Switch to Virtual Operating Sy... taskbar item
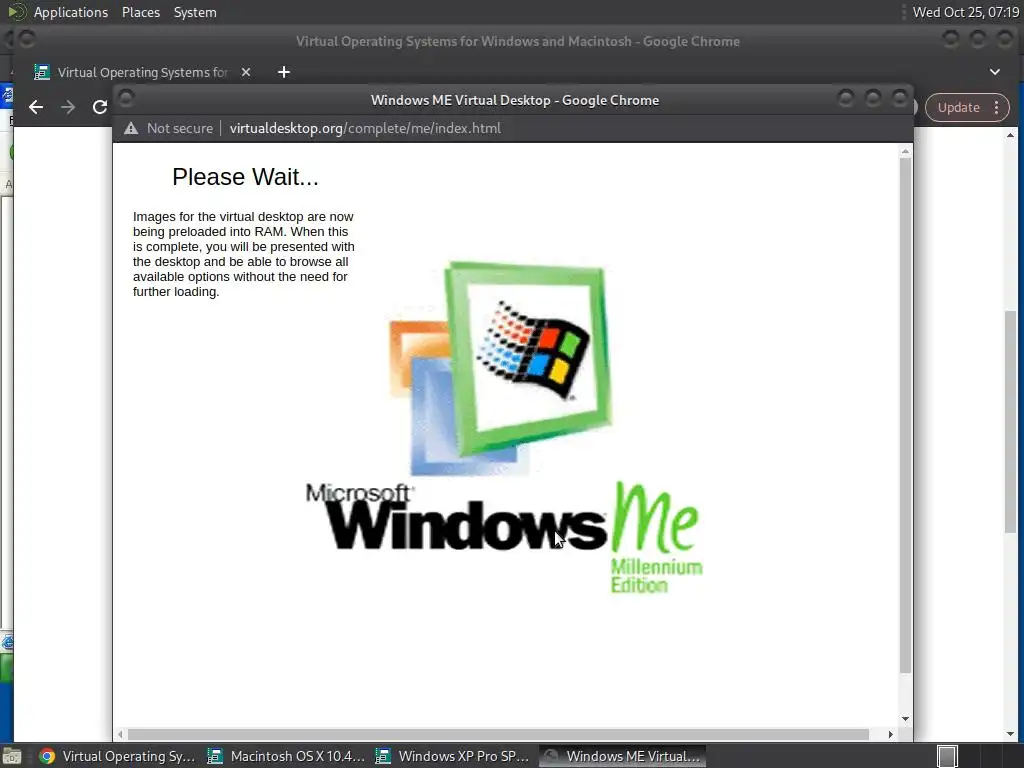The image size is (1024, 768). (118, 756)
